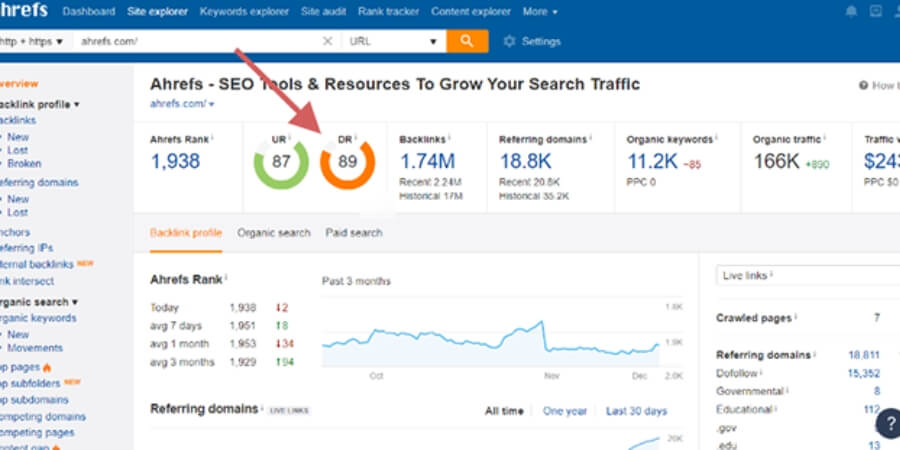Click the Ahrefs logo
900x450 pixels.
point(23,10)
